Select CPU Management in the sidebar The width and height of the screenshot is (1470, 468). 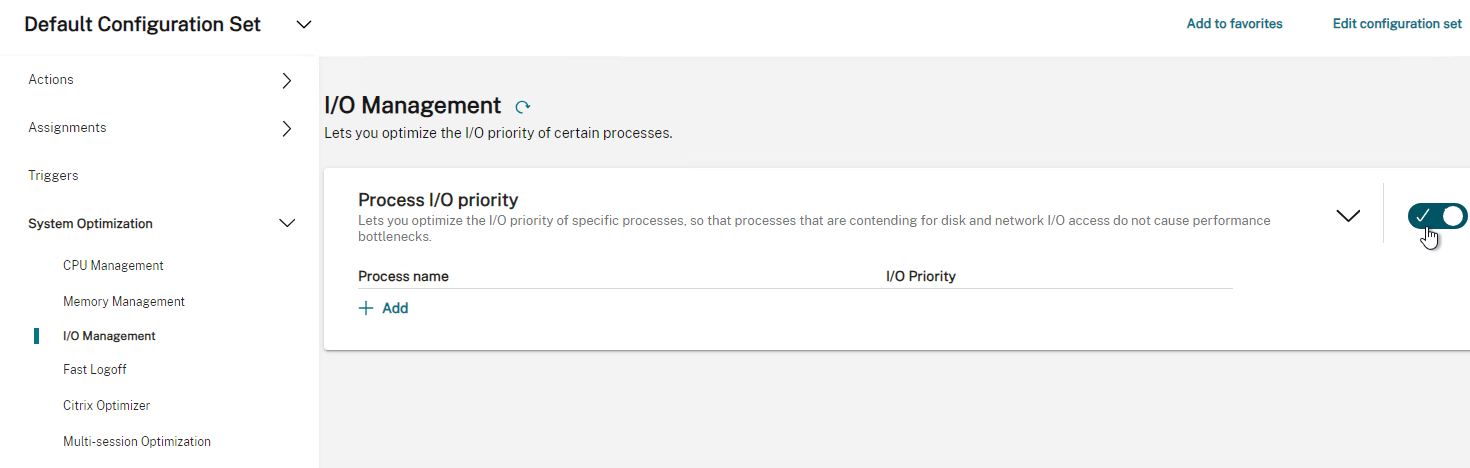pos(113,265)
